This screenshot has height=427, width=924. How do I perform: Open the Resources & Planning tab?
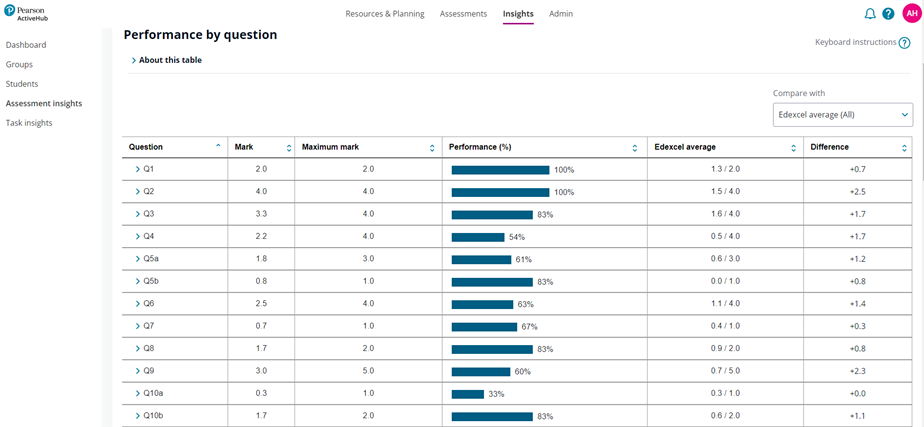(384, 14)
